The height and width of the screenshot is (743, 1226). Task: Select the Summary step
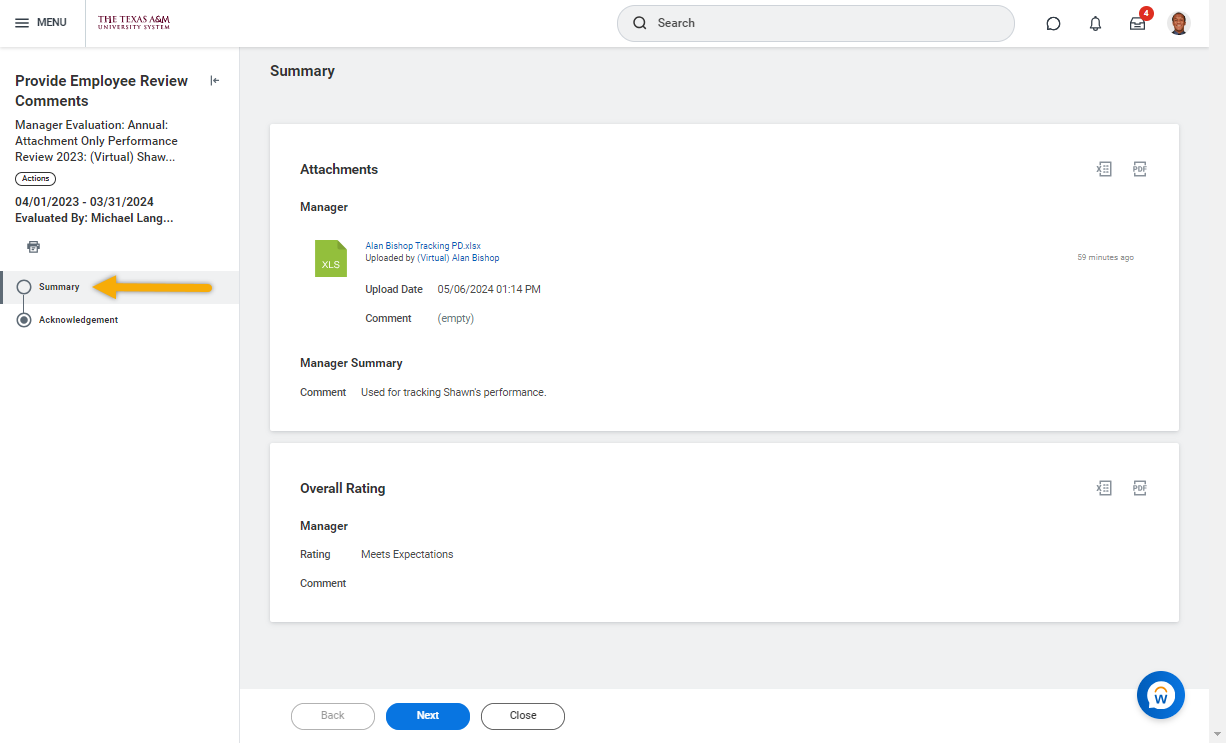59,287
